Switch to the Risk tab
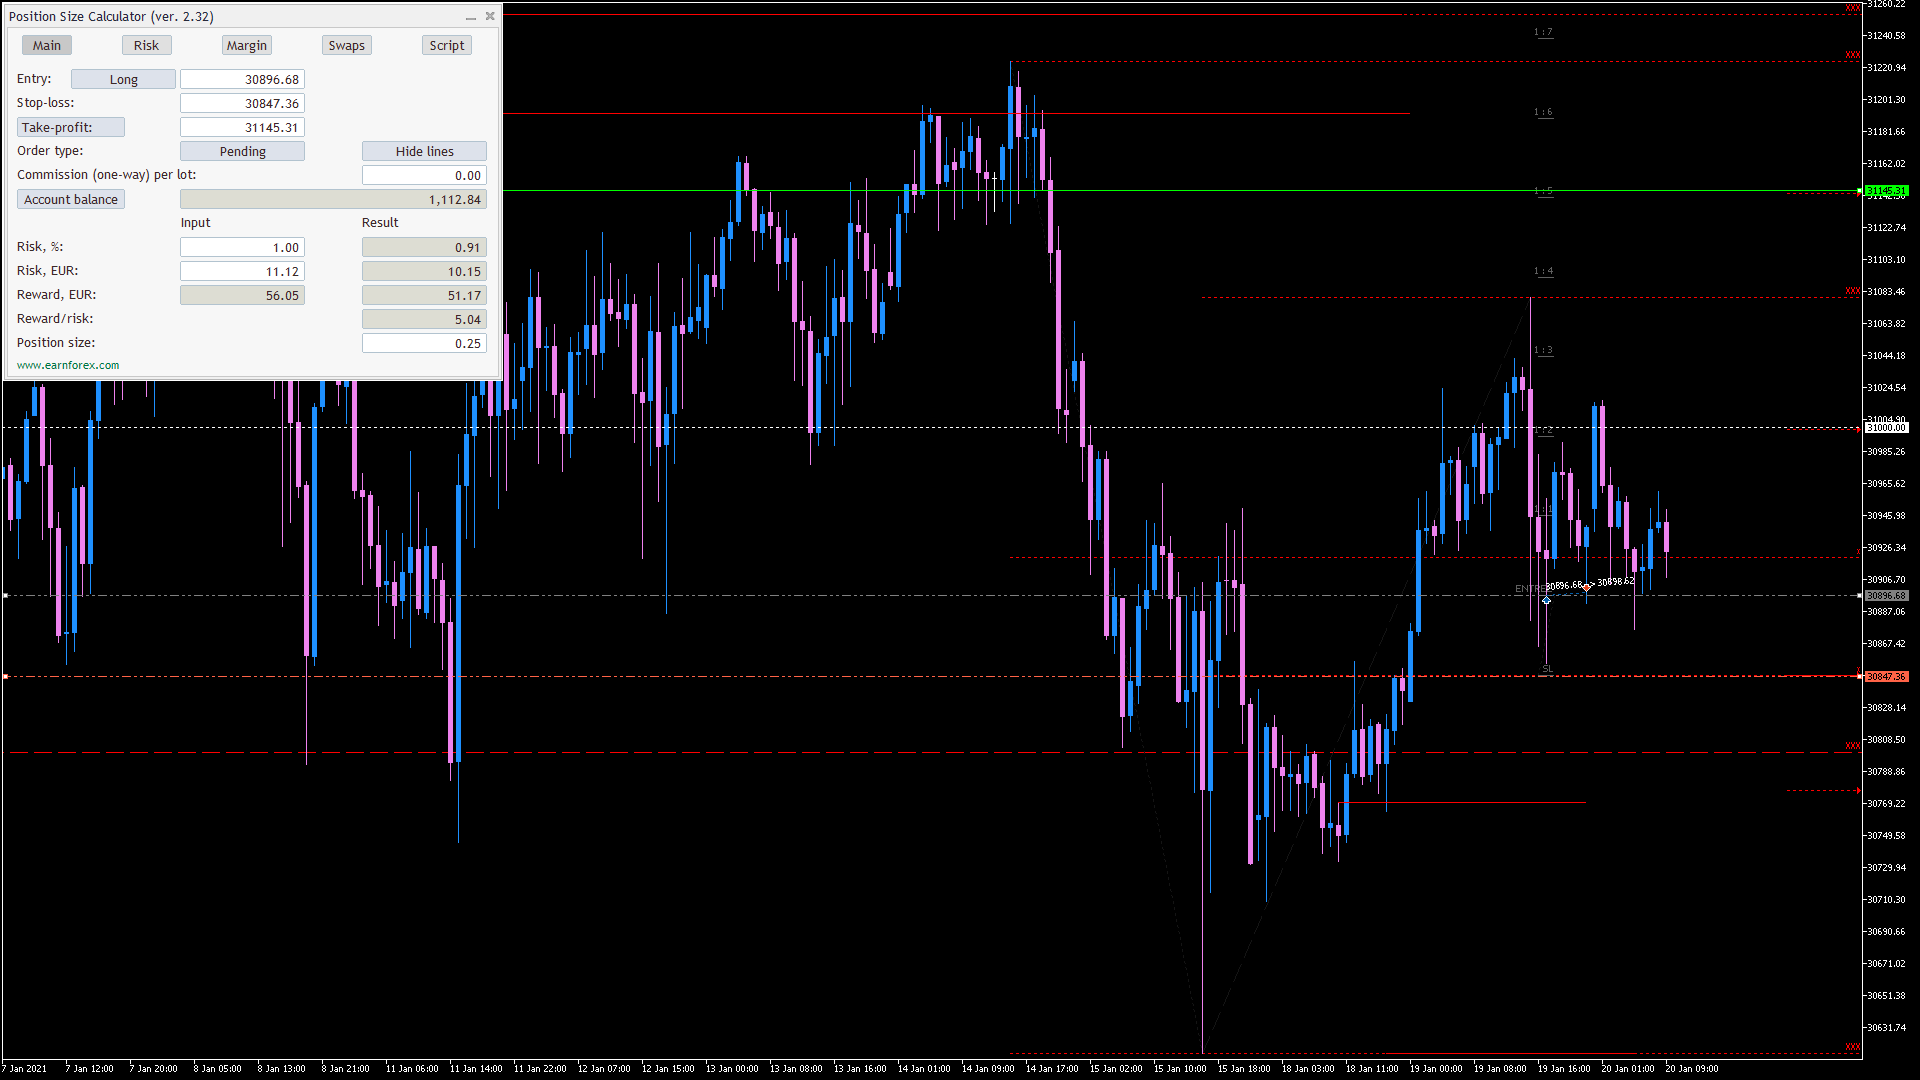The image size is (1920, 1080). point(146,46)
